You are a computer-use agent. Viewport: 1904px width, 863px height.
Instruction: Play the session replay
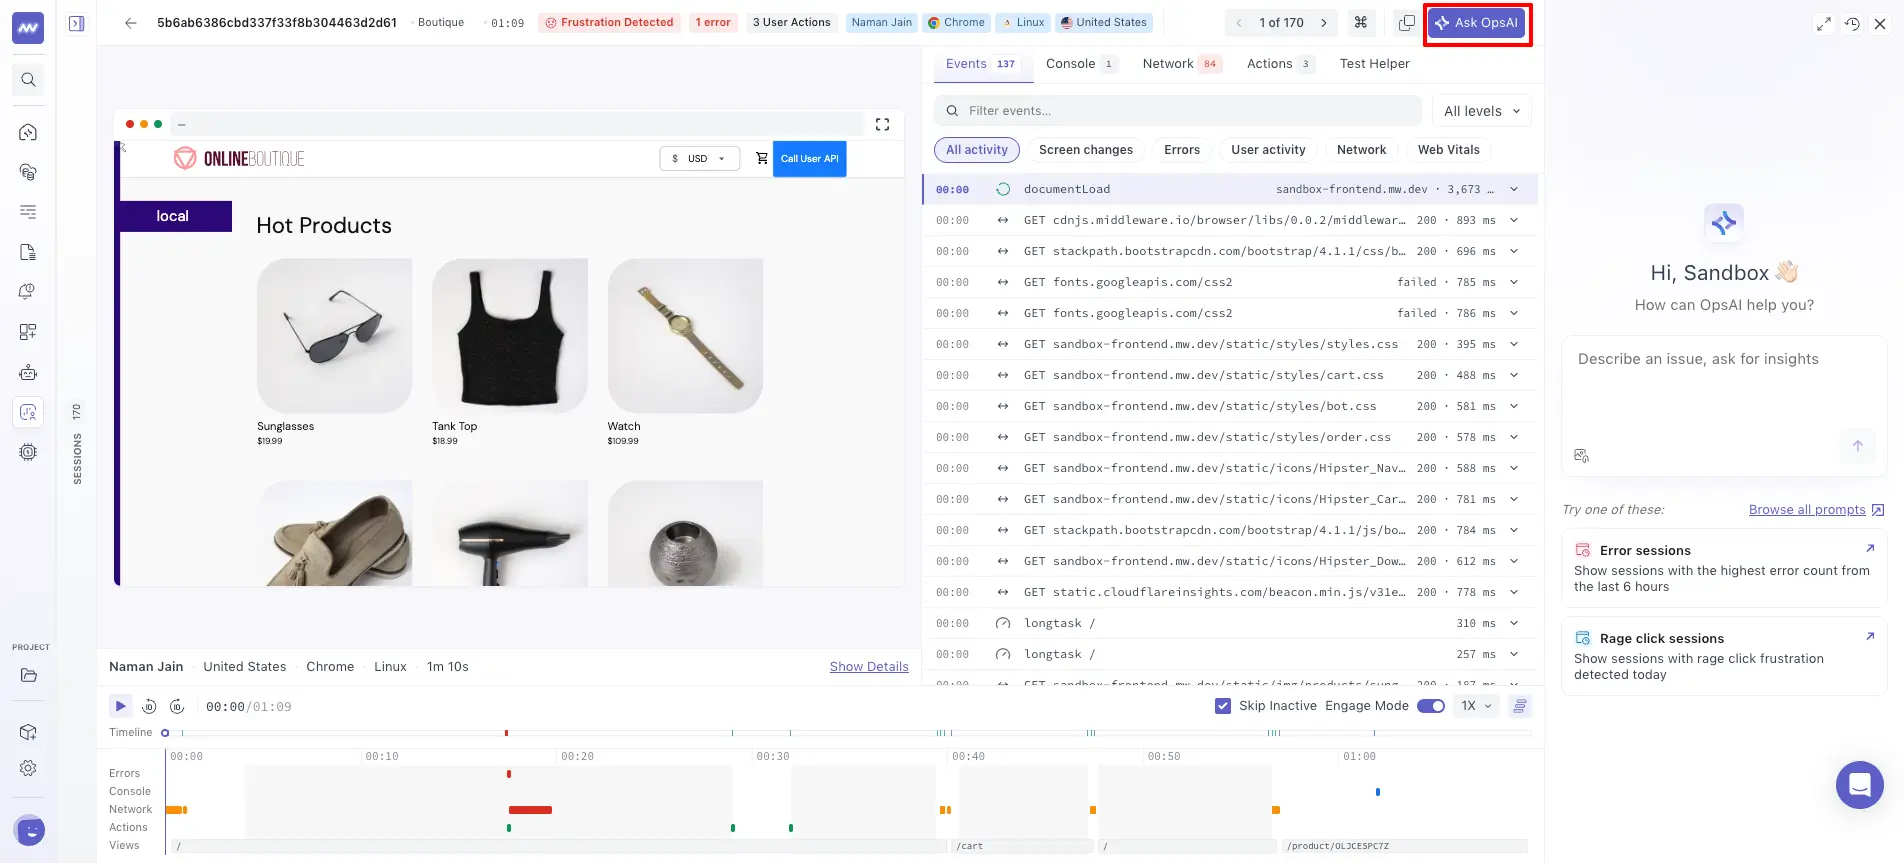[120, 706]
